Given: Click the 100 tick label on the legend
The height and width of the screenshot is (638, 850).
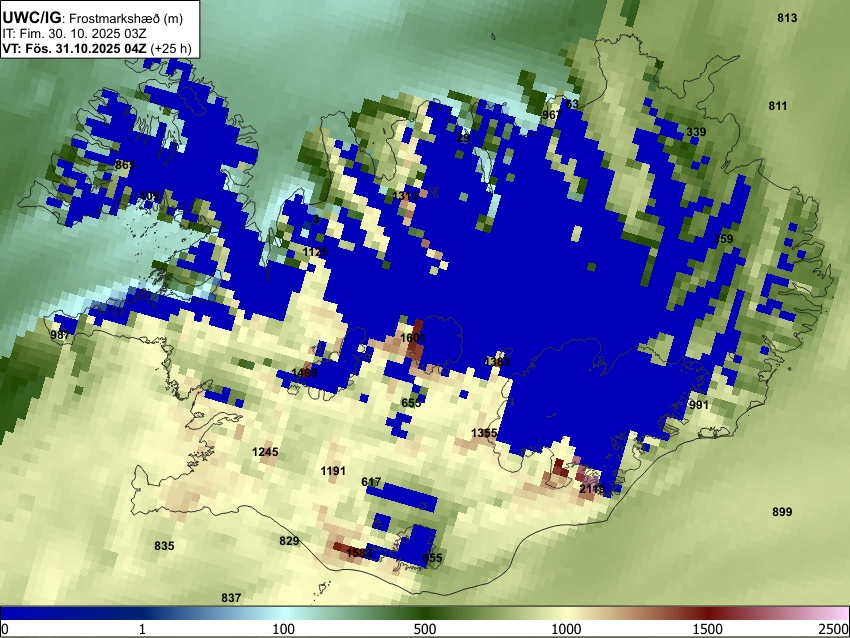Looking at the screenshot, I should point(283,629).
